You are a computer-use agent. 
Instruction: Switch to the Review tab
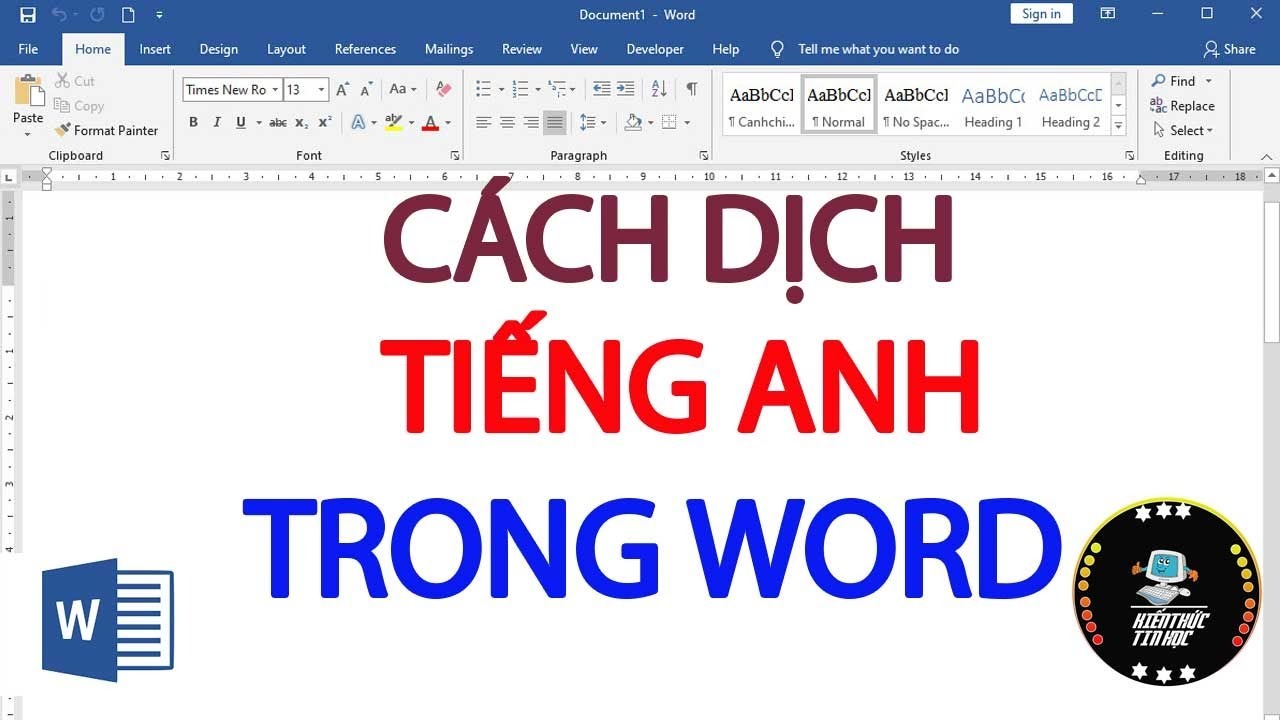(522, 49)
